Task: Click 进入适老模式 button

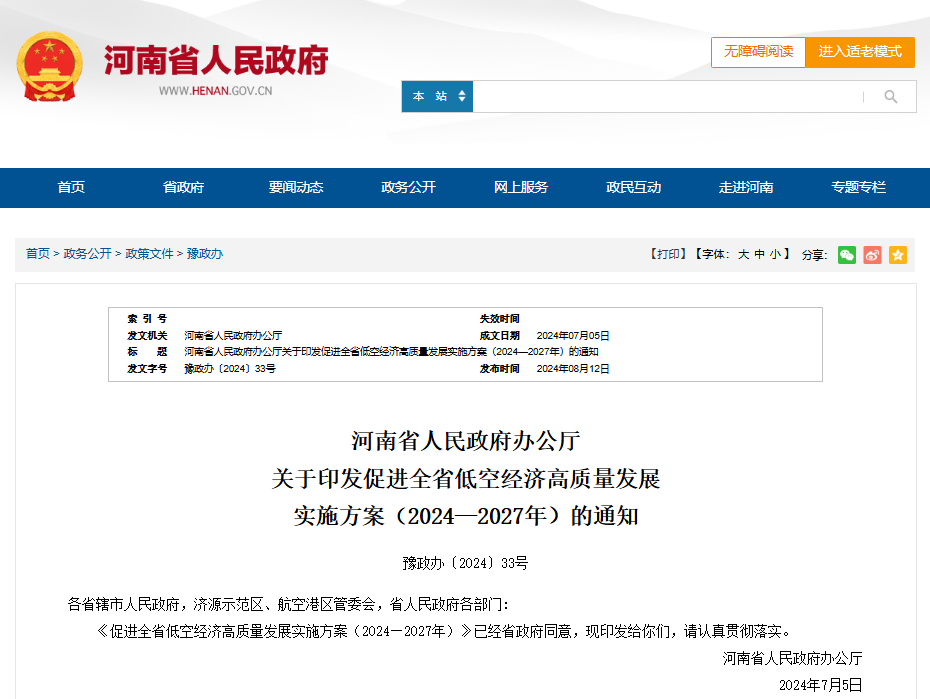Action: pos(860,52)
